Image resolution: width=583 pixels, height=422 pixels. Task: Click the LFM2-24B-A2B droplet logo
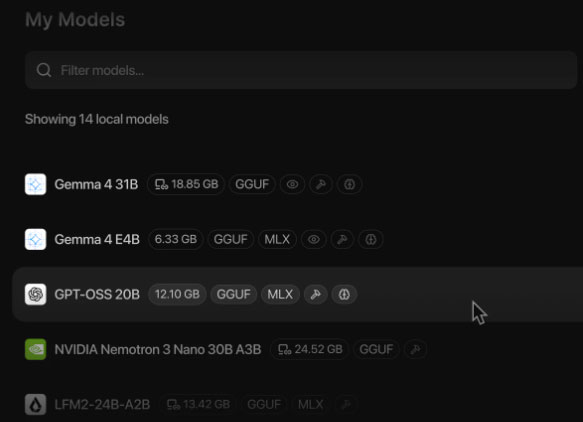pyautogui.click(x=36, y=405)
